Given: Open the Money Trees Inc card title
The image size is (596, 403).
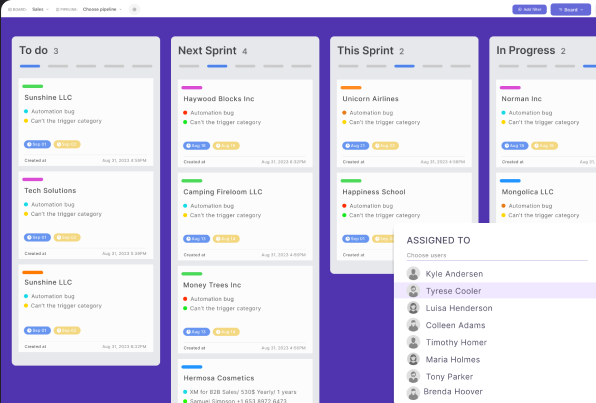Looking at the screenshot, I should [x=212, y=285].
